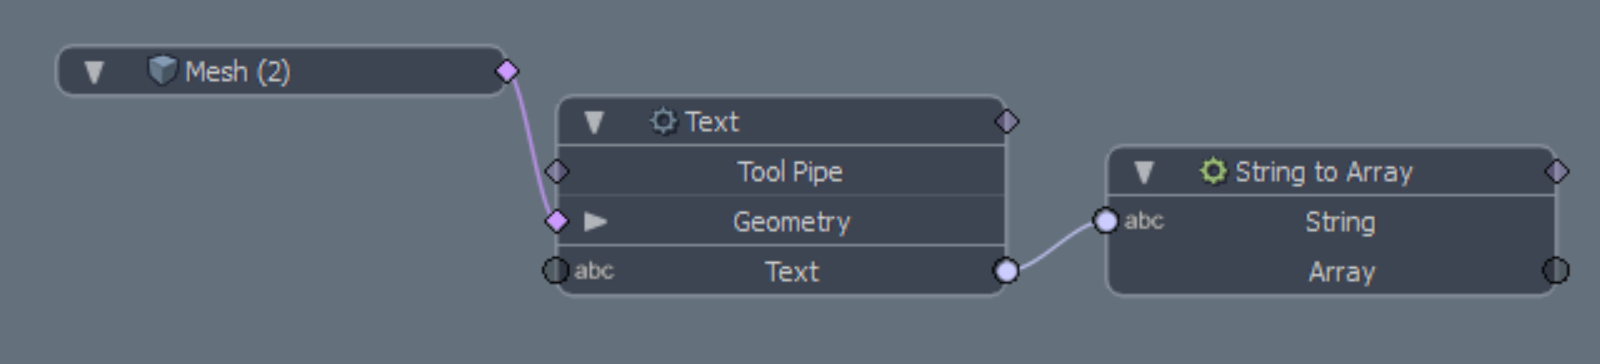The image size is (1600, 364).
Task: Click the Text channel input circle connector
Action: click(x=555, y=270)
